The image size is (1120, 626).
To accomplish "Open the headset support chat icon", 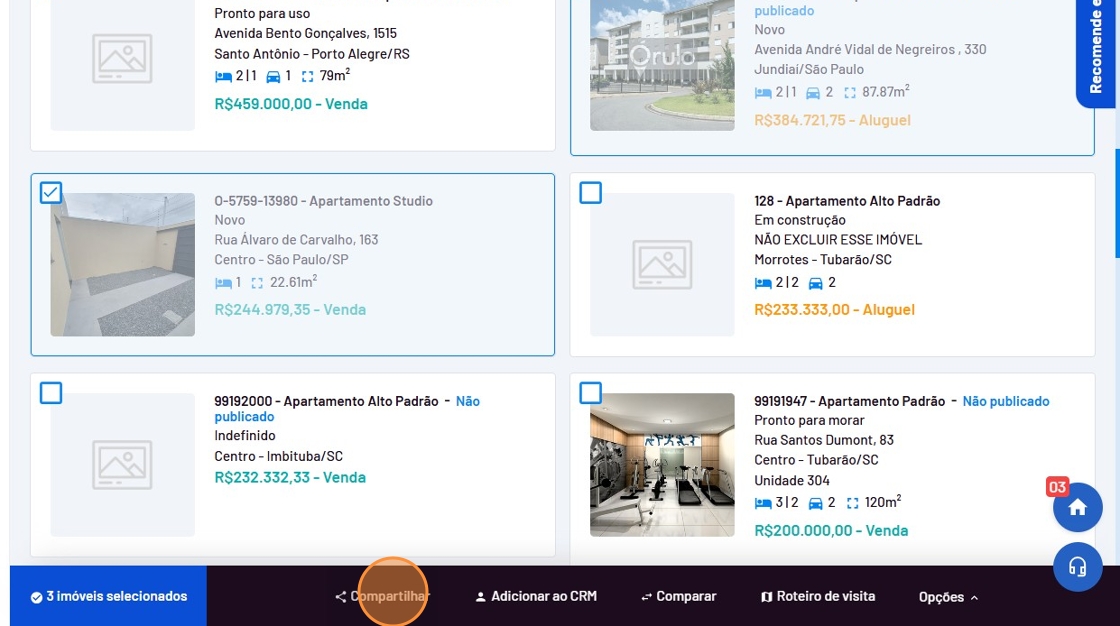I will tap(1077, 567).
